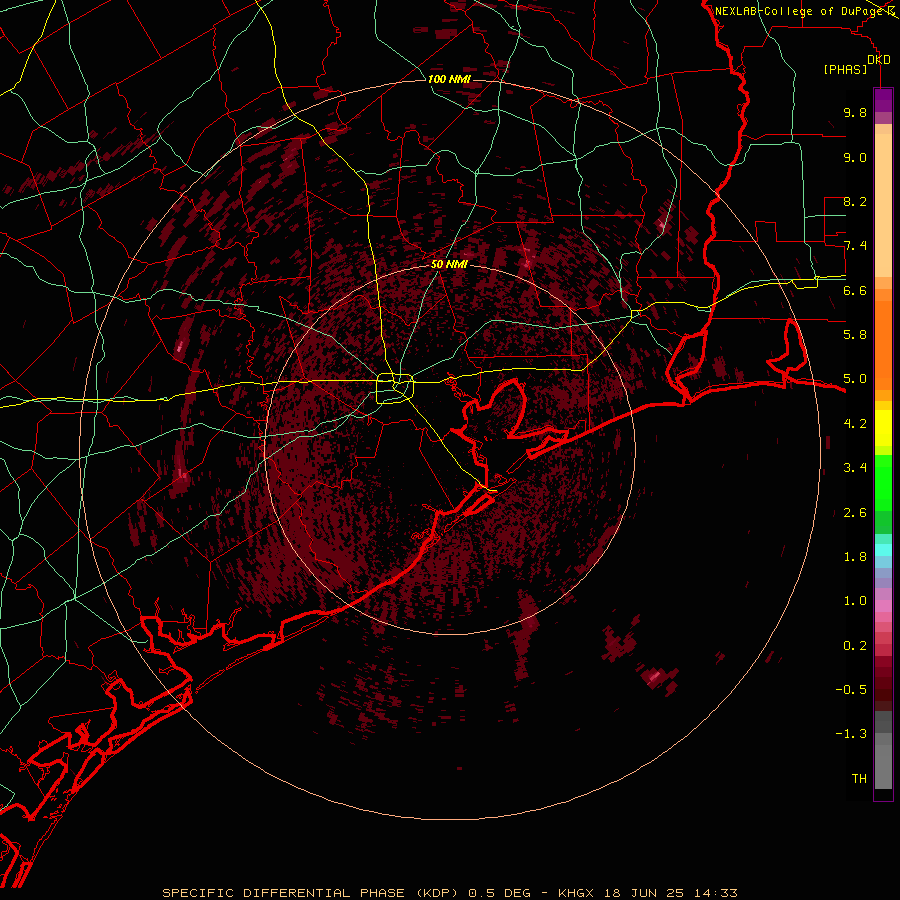The width and height of the screenshot is (900, 900).
Task: Select the 7.4 scale value
Action: 855,246
